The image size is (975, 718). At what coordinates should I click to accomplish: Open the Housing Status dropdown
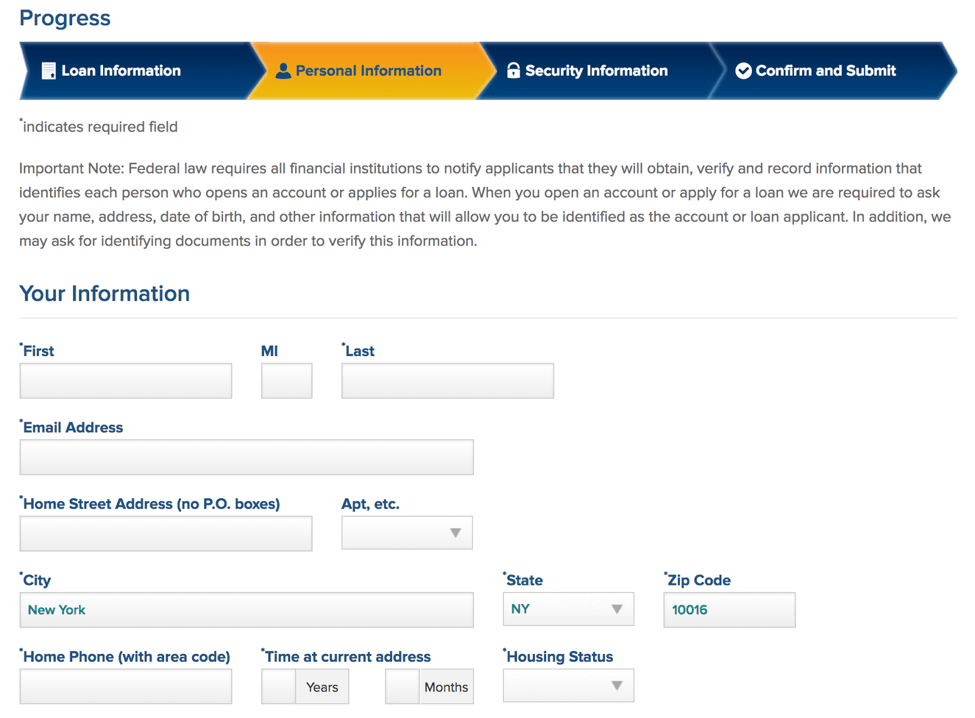coord(568,685)
